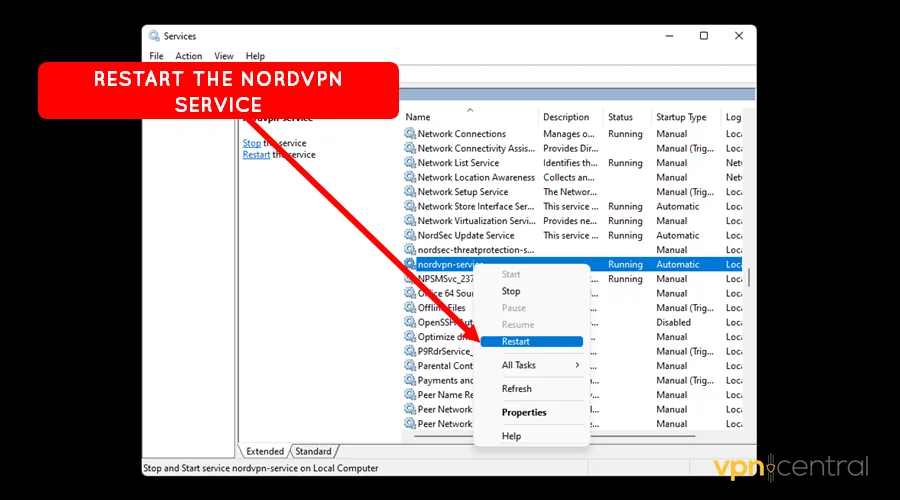Click gear icon of Network Setup Service

point(410,191)
